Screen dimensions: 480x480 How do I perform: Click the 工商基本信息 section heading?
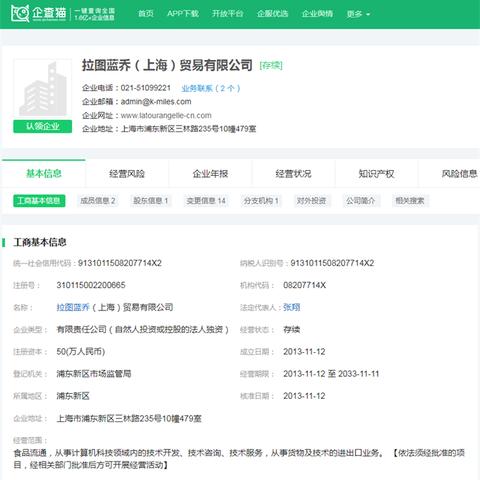click(x=40, y=242)
